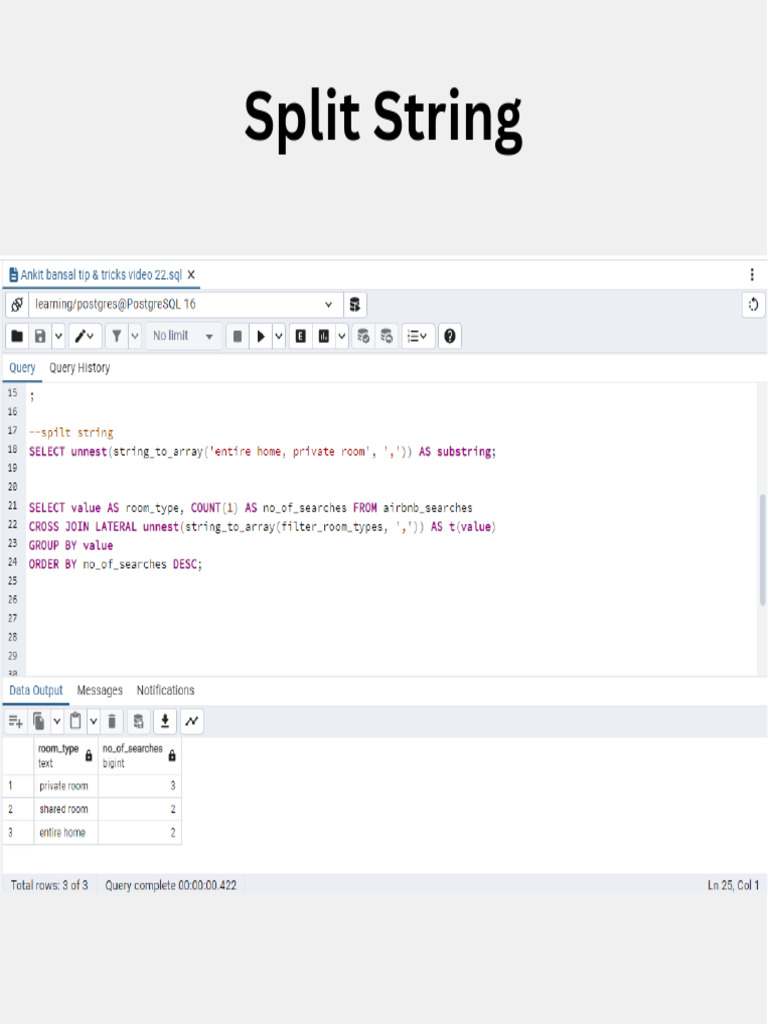Switch to the Query History tab

80,368
